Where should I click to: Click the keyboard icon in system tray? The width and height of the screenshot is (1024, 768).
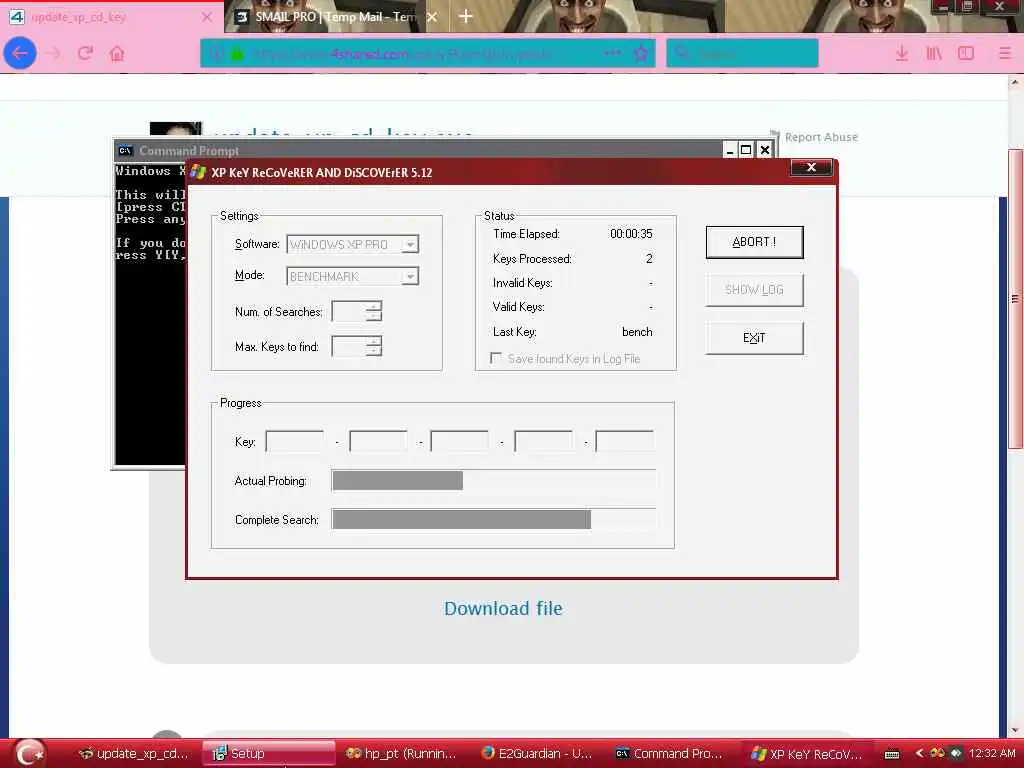(x=891, y=754)
